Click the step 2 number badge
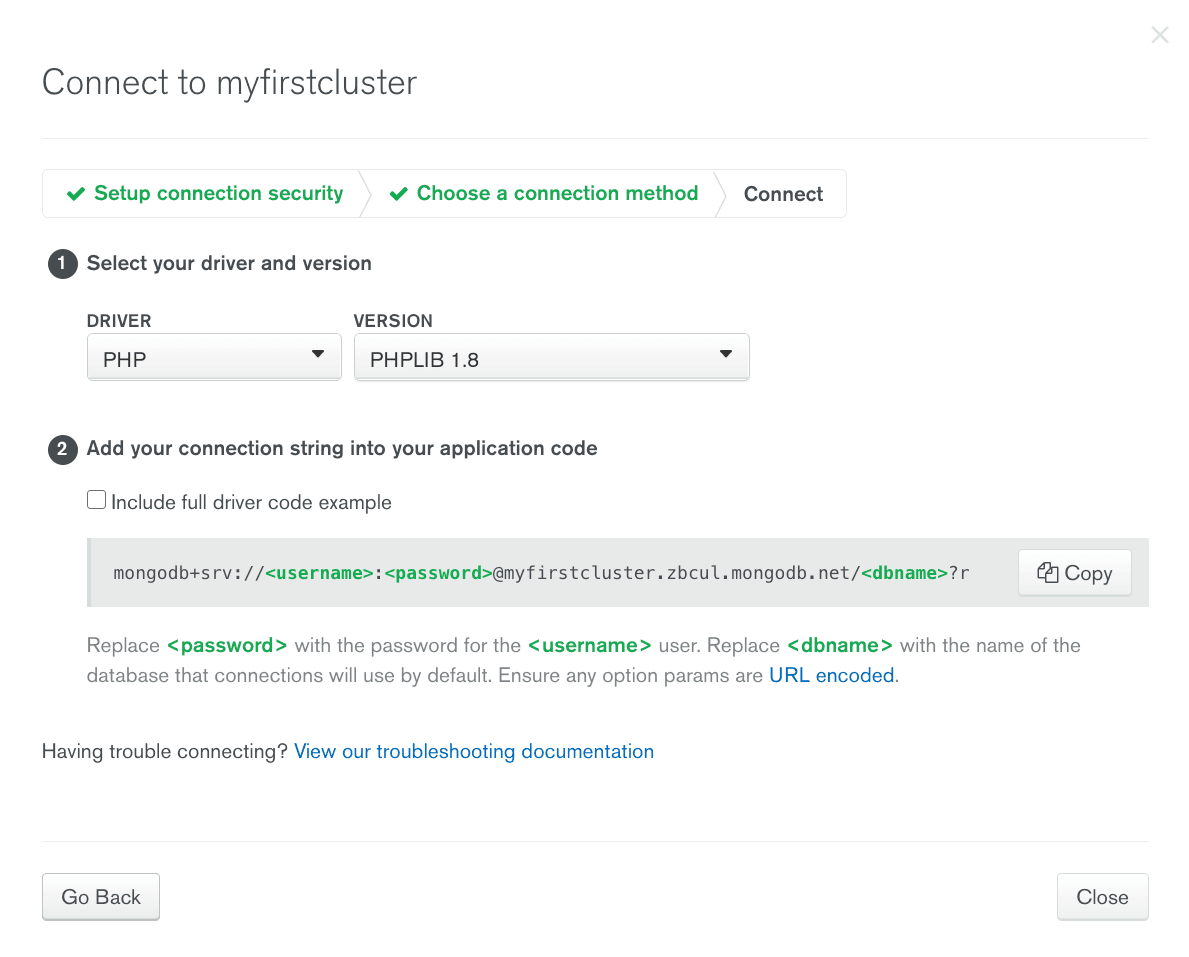Viewport: 1189px width, 957px height. pos(62,449)
